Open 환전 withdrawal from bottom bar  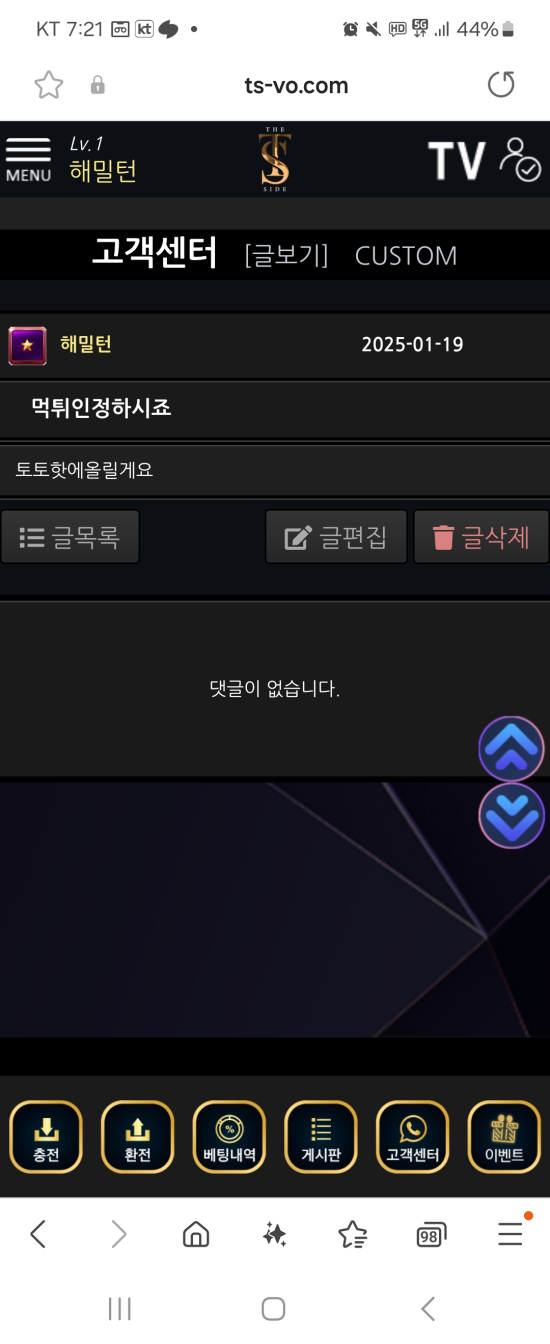coord(137,1137)
